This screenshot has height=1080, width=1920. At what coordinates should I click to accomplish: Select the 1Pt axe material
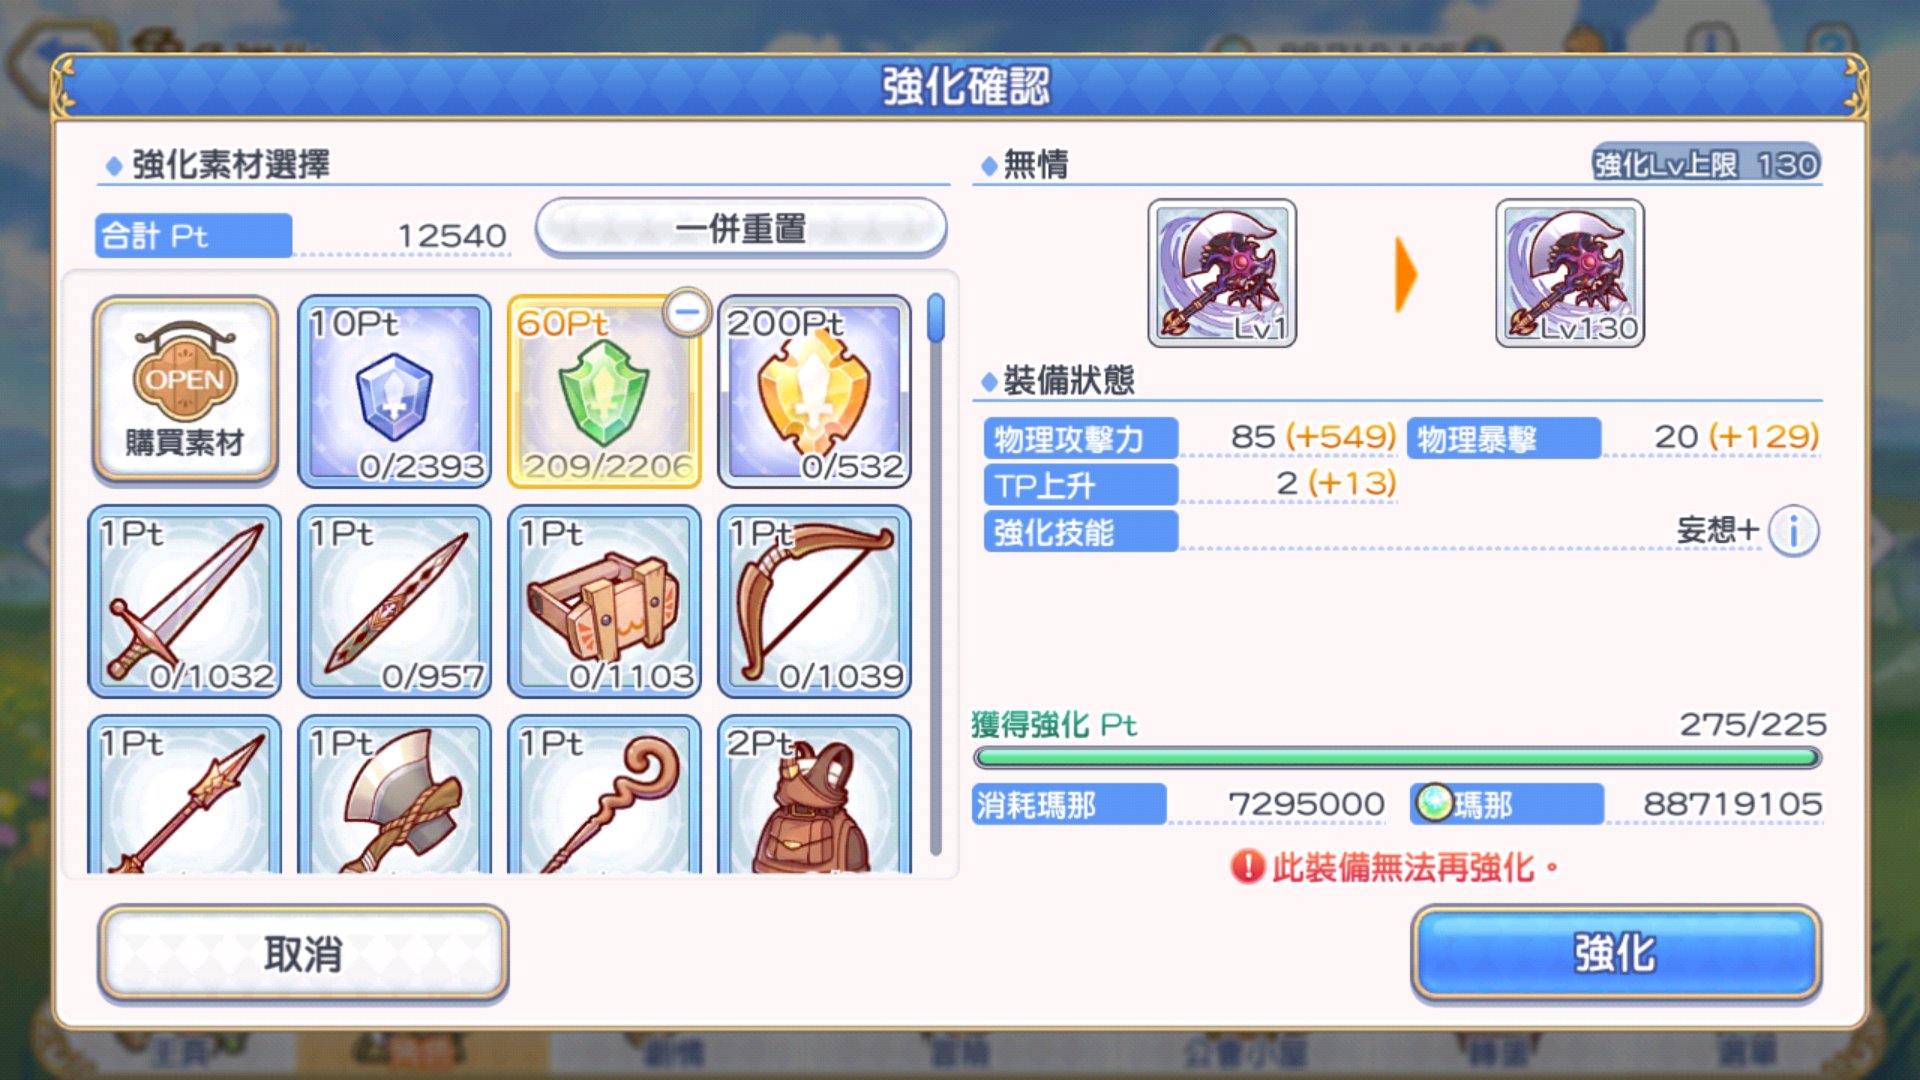[395, 795]
